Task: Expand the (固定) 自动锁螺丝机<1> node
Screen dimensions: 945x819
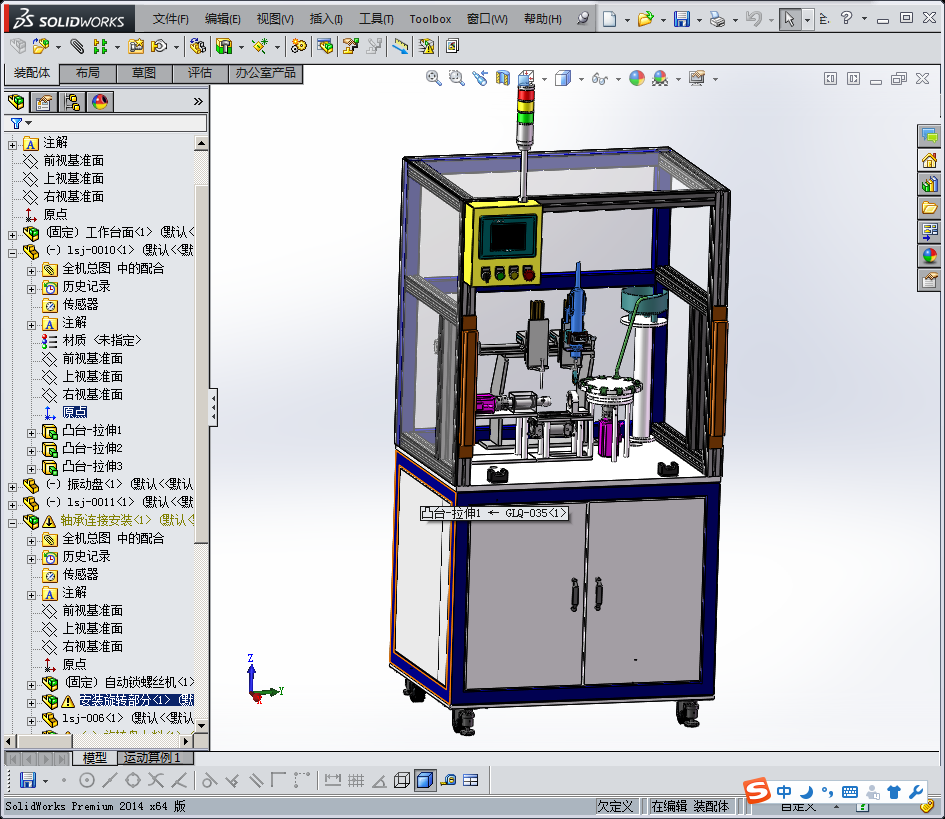Action: pyautogui.click(x=31, y=685)
